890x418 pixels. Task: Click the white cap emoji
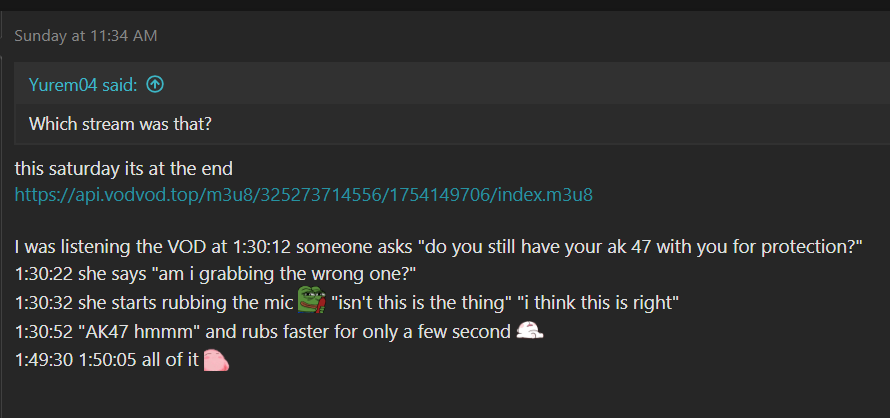tap(530, 330)
